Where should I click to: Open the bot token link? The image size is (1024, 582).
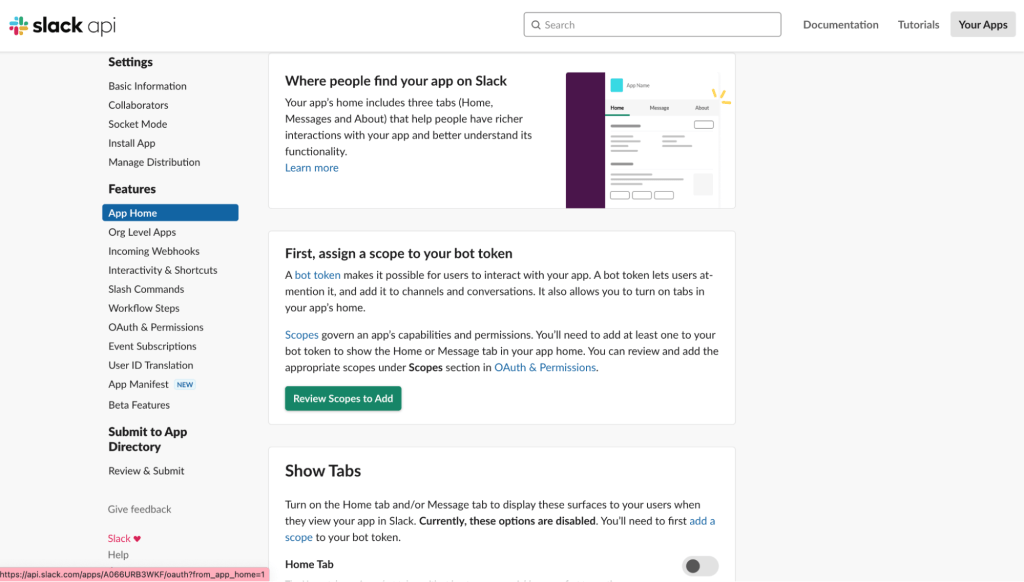317,275
